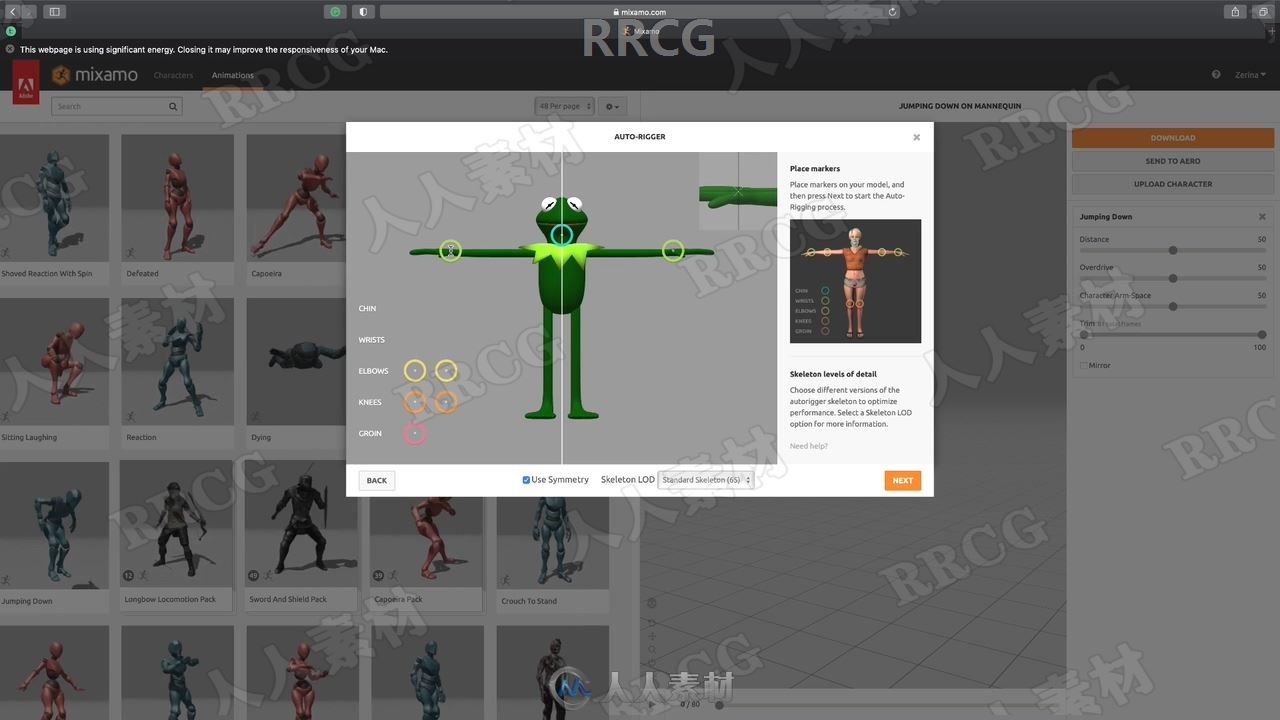Dismiss the energy warning banner
The width and height of the screenshot is (1280, 720).
(x=10, y=49)
